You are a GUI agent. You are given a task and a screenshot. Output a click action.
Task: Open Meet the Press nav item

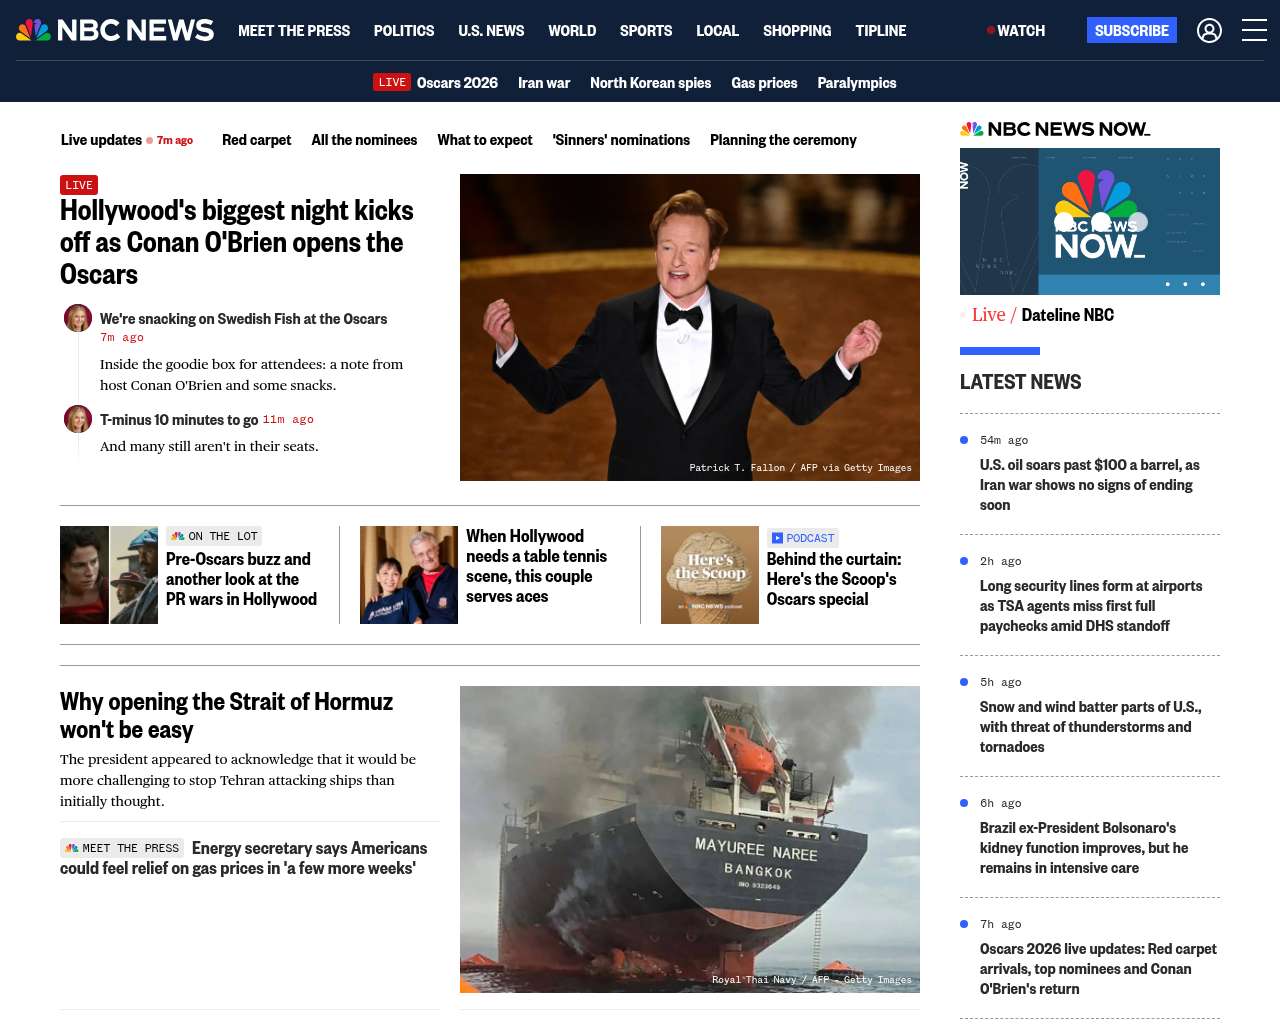click(x=294, y=30)
